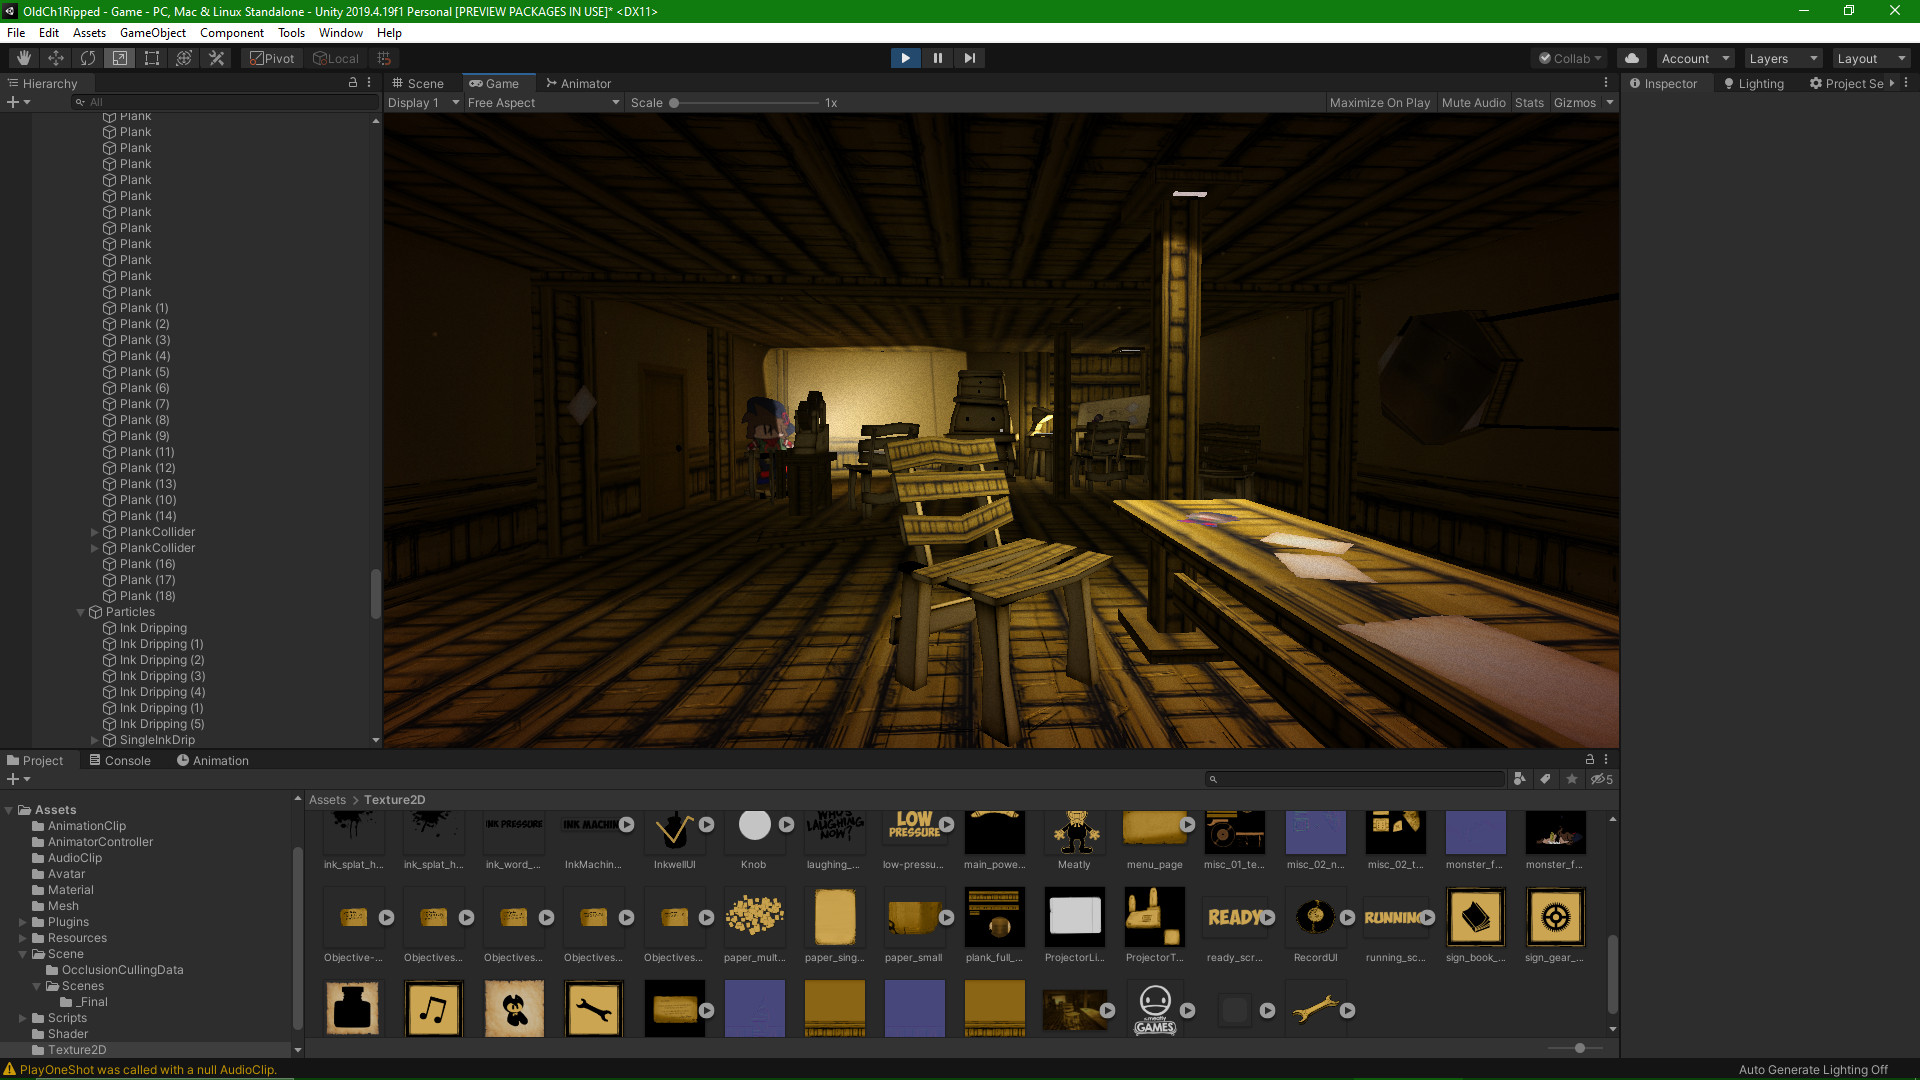
Task: Open the Free Aspect ratio dropdown
Action: [543, 102]
